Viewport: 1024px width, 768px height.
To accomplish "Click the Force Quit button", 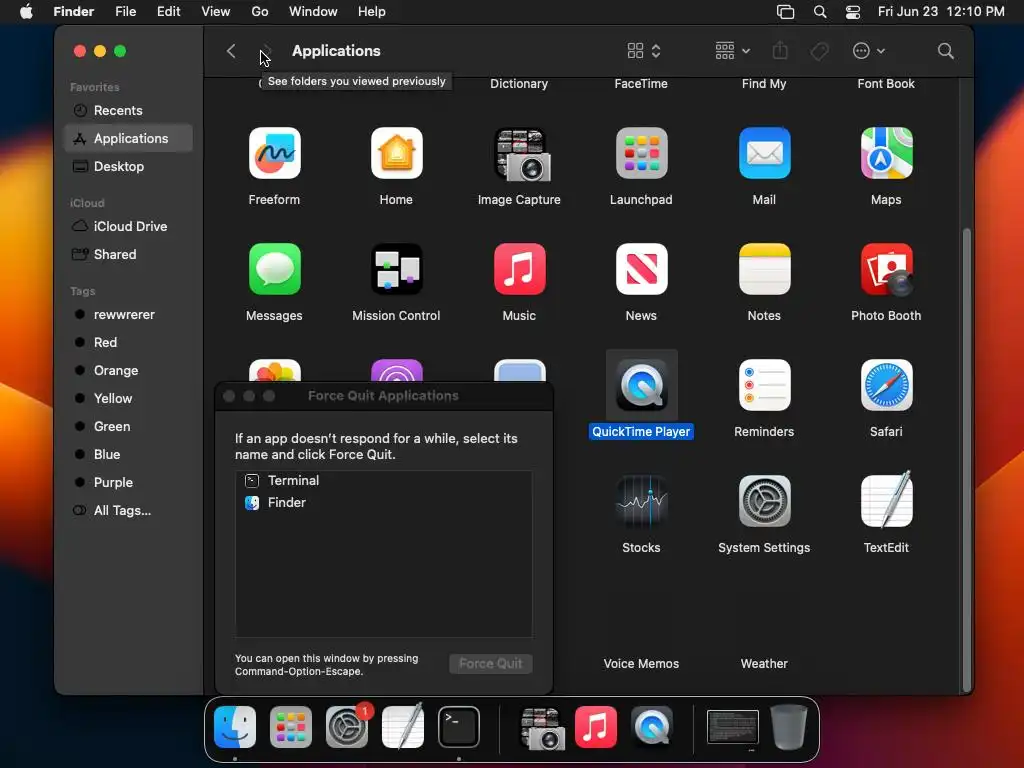I will (490, 664).
